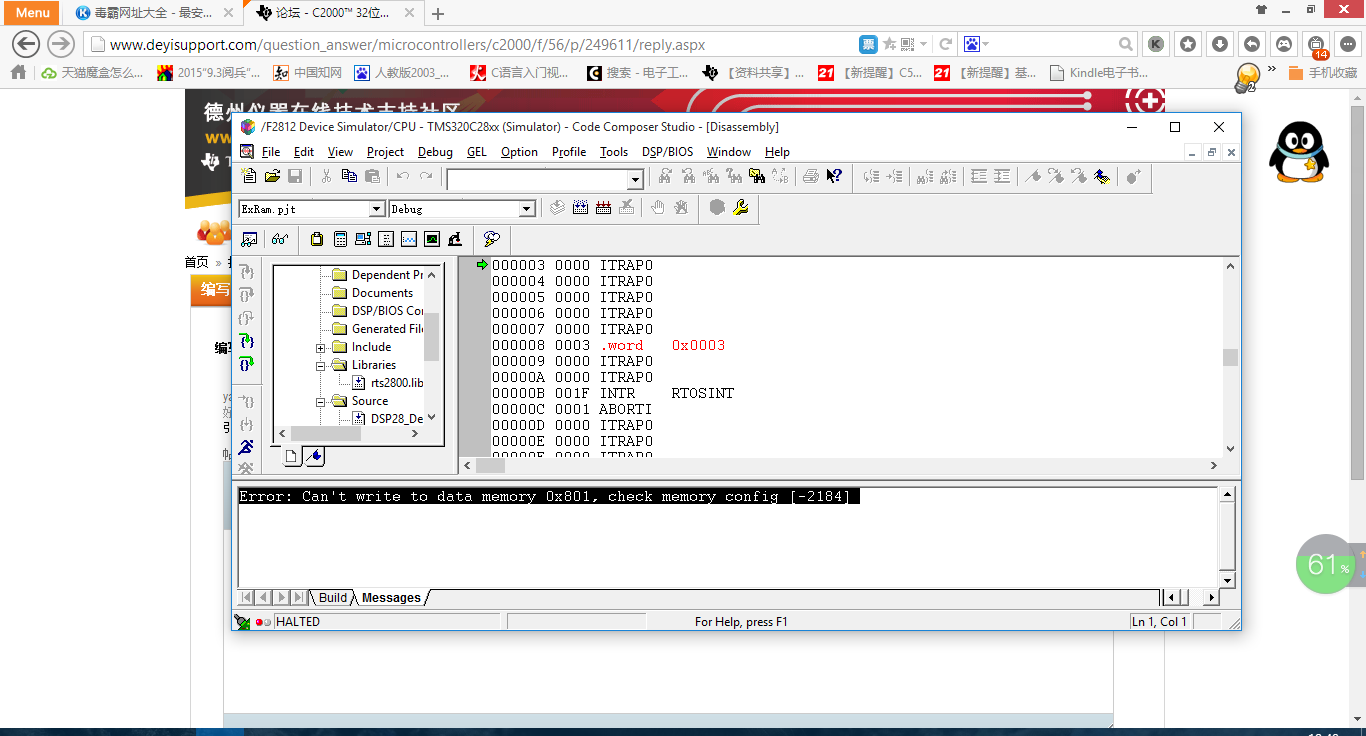Select rts2800.lib in project tree
The height and width of the screenshot is (736, 1366).
(397, 383)
